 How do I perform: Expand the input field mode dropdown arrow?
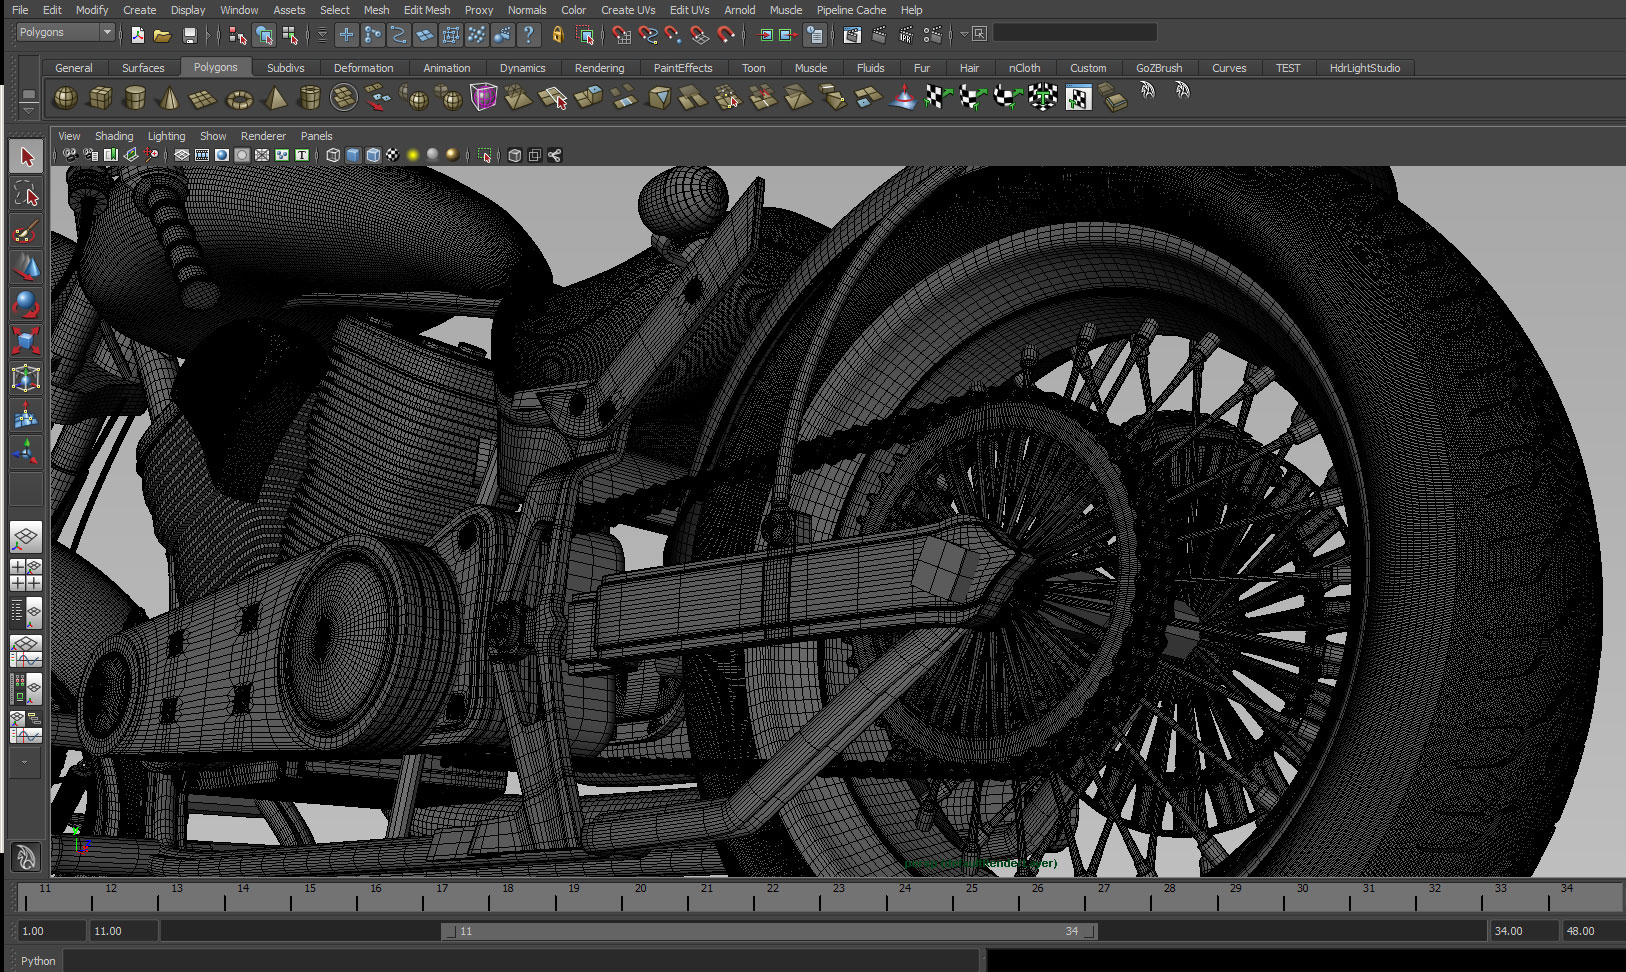pyautogui.click(x=964, y=34)
